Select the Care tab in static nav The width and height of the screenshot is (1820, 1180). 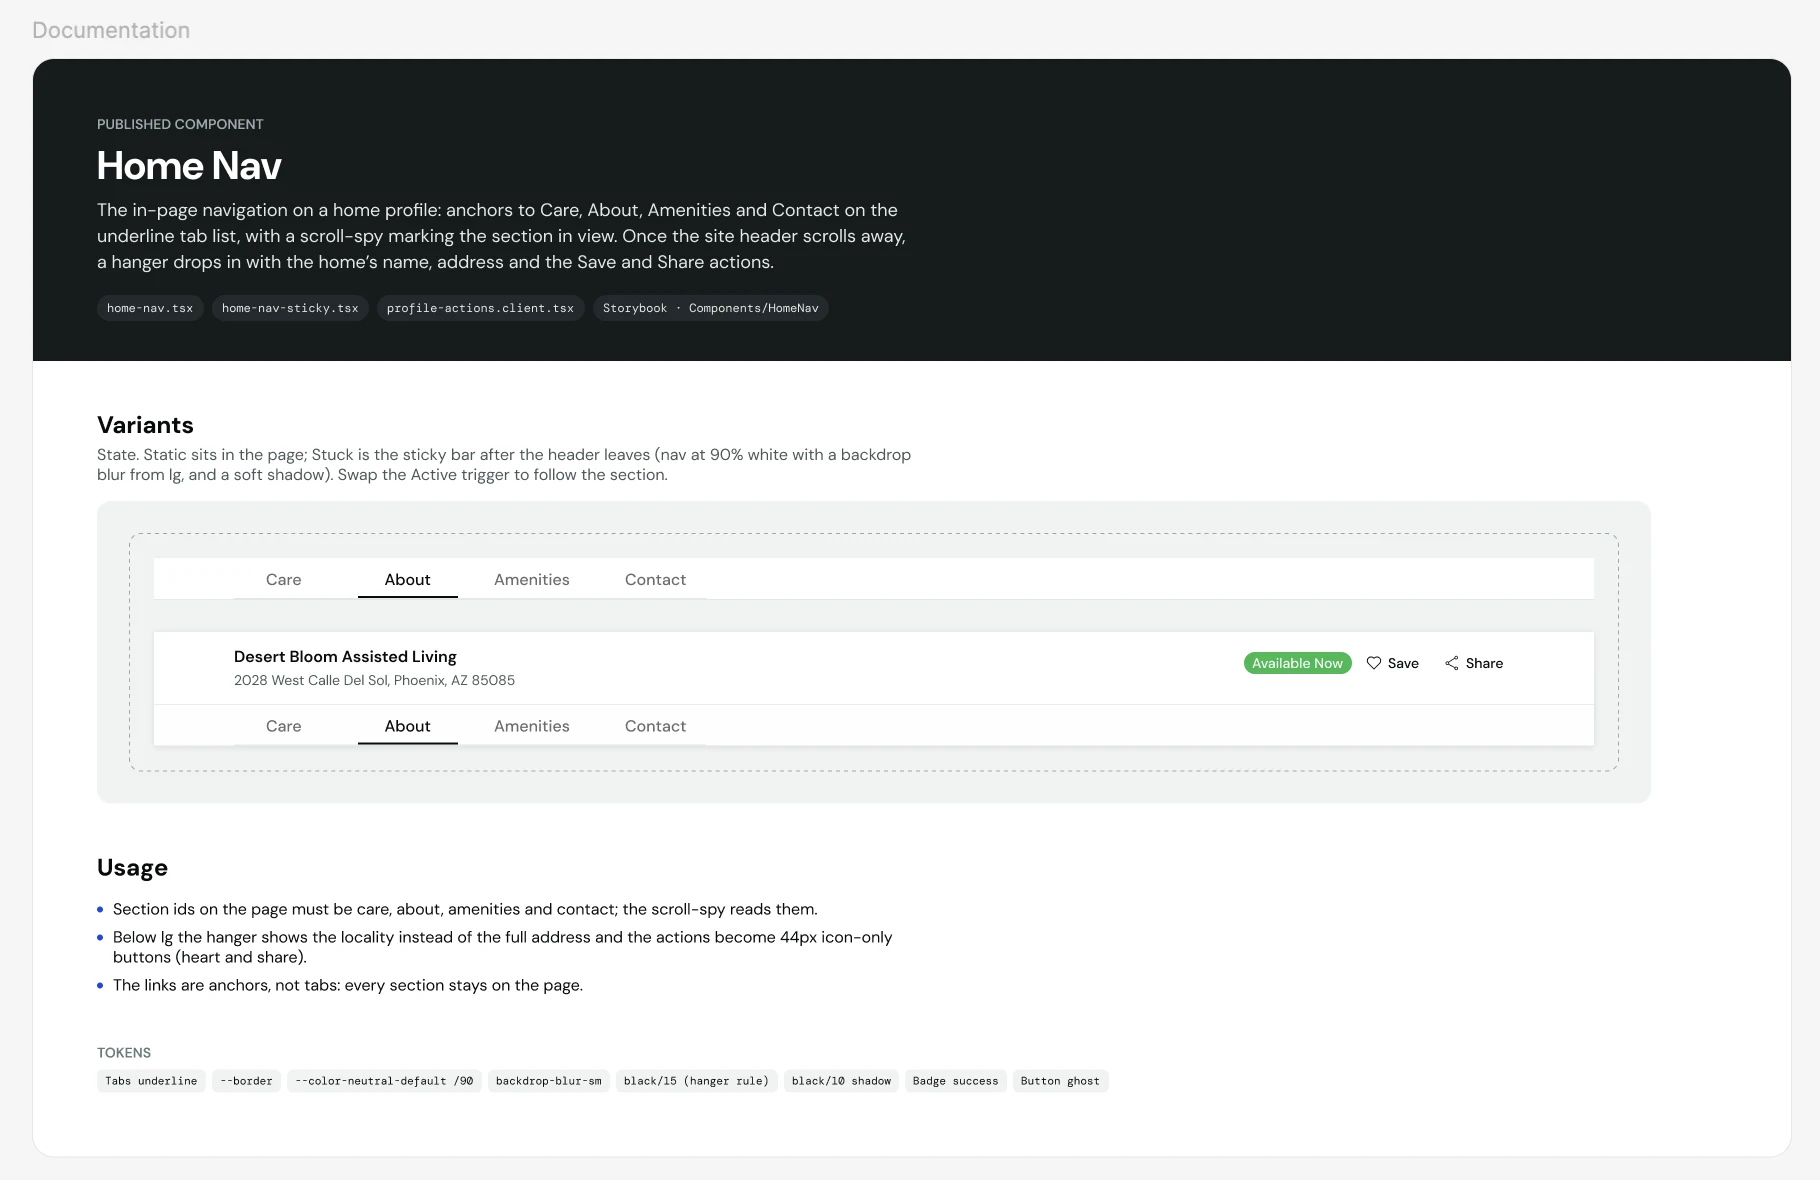pos(284,579)
